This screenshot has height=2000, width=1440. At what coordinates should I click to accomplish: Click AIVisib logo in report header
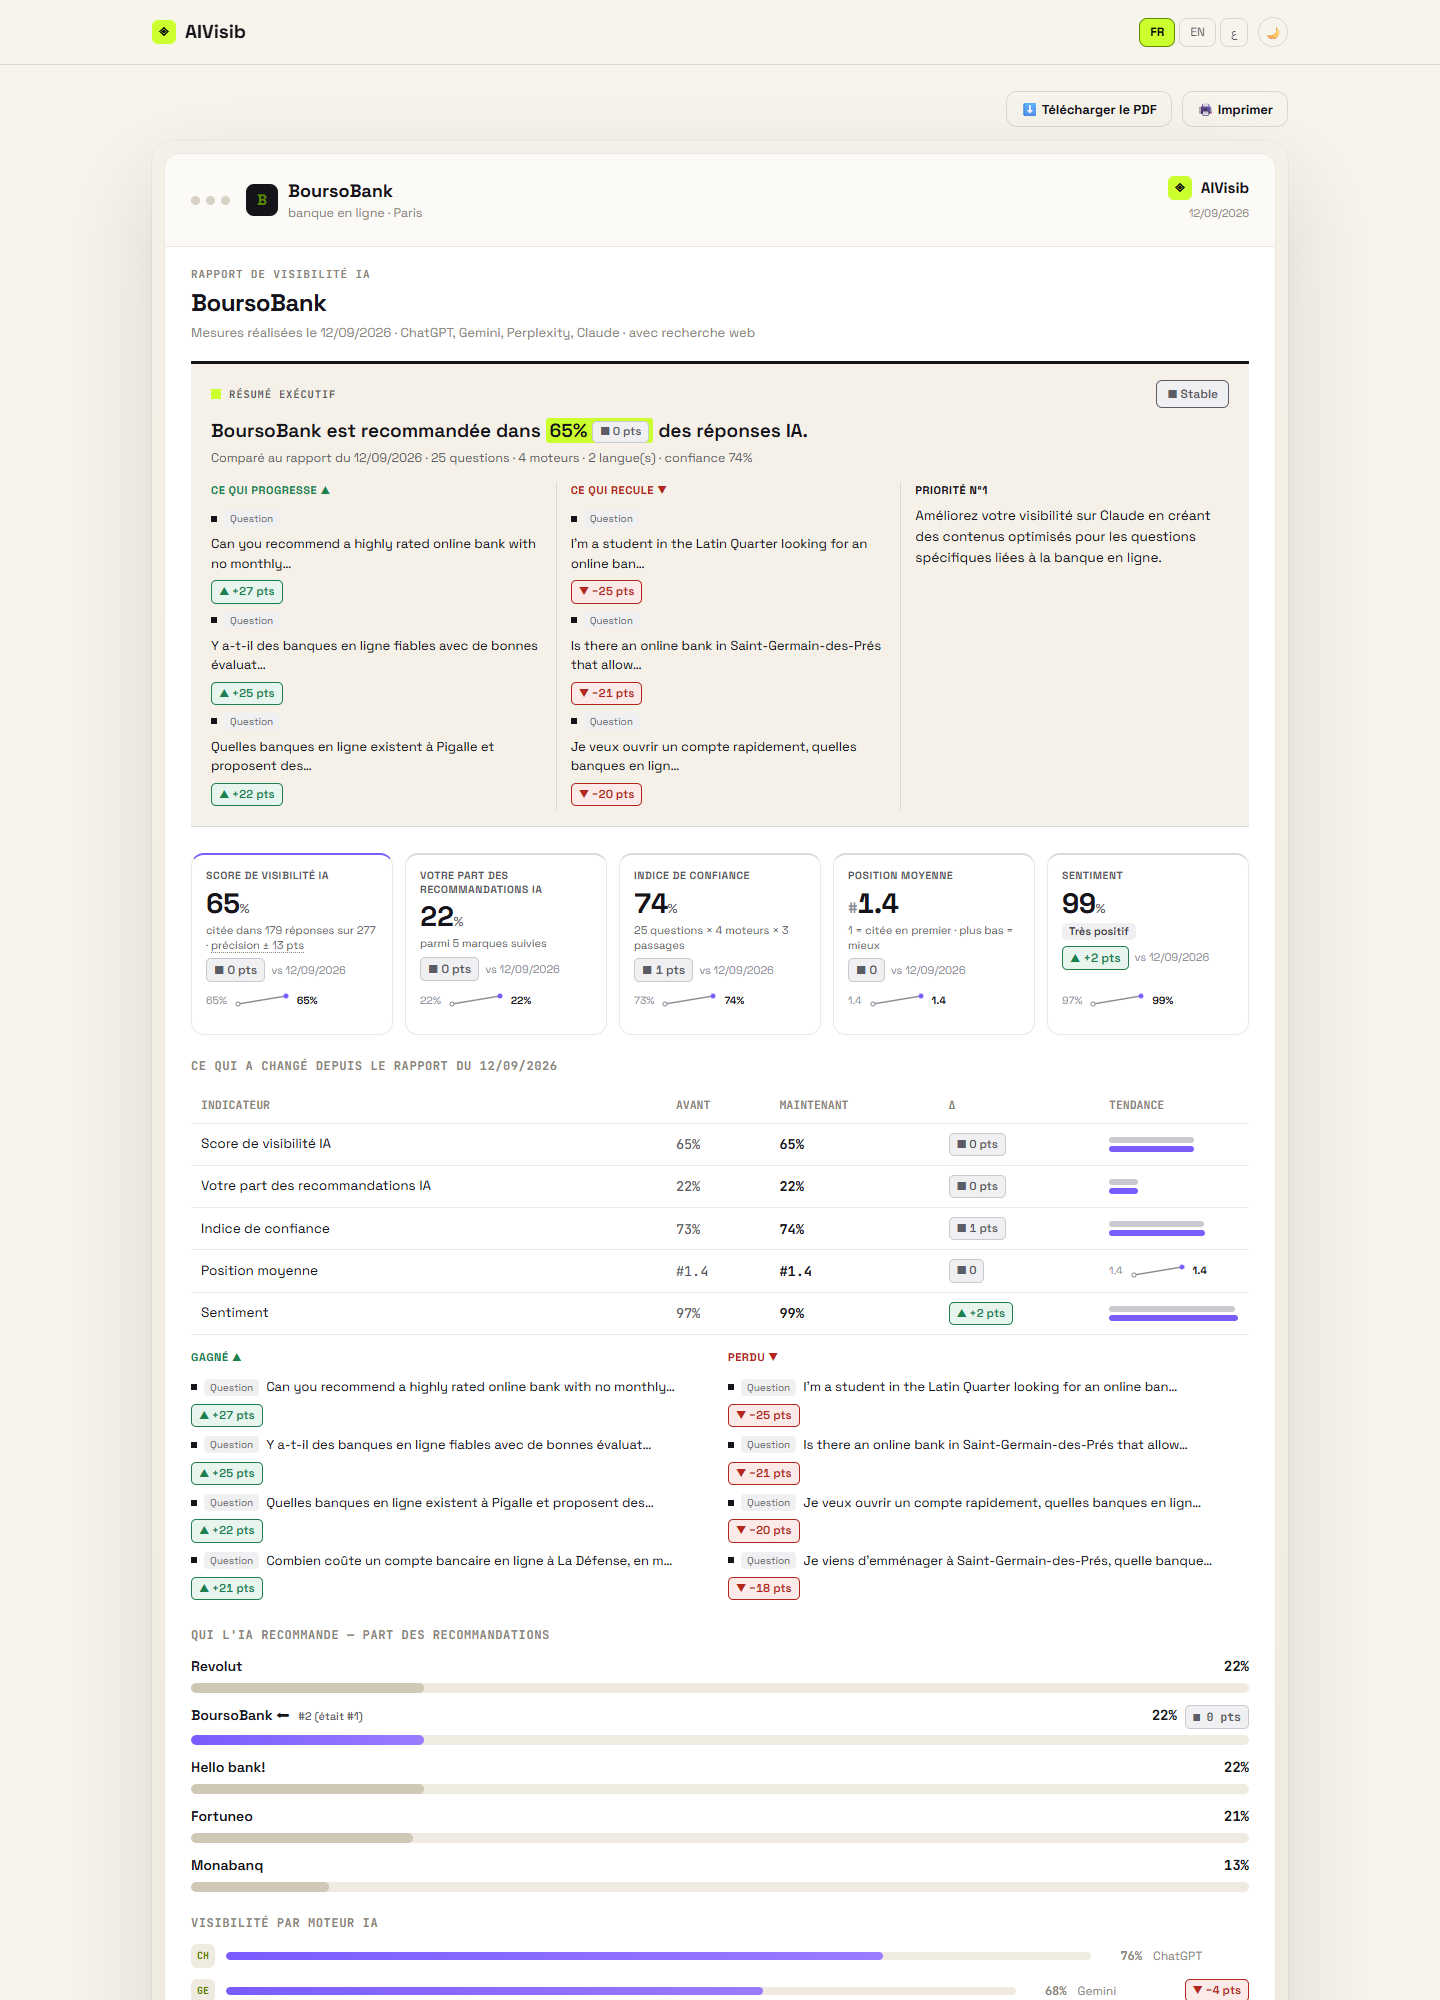[x=1208, y=188]
